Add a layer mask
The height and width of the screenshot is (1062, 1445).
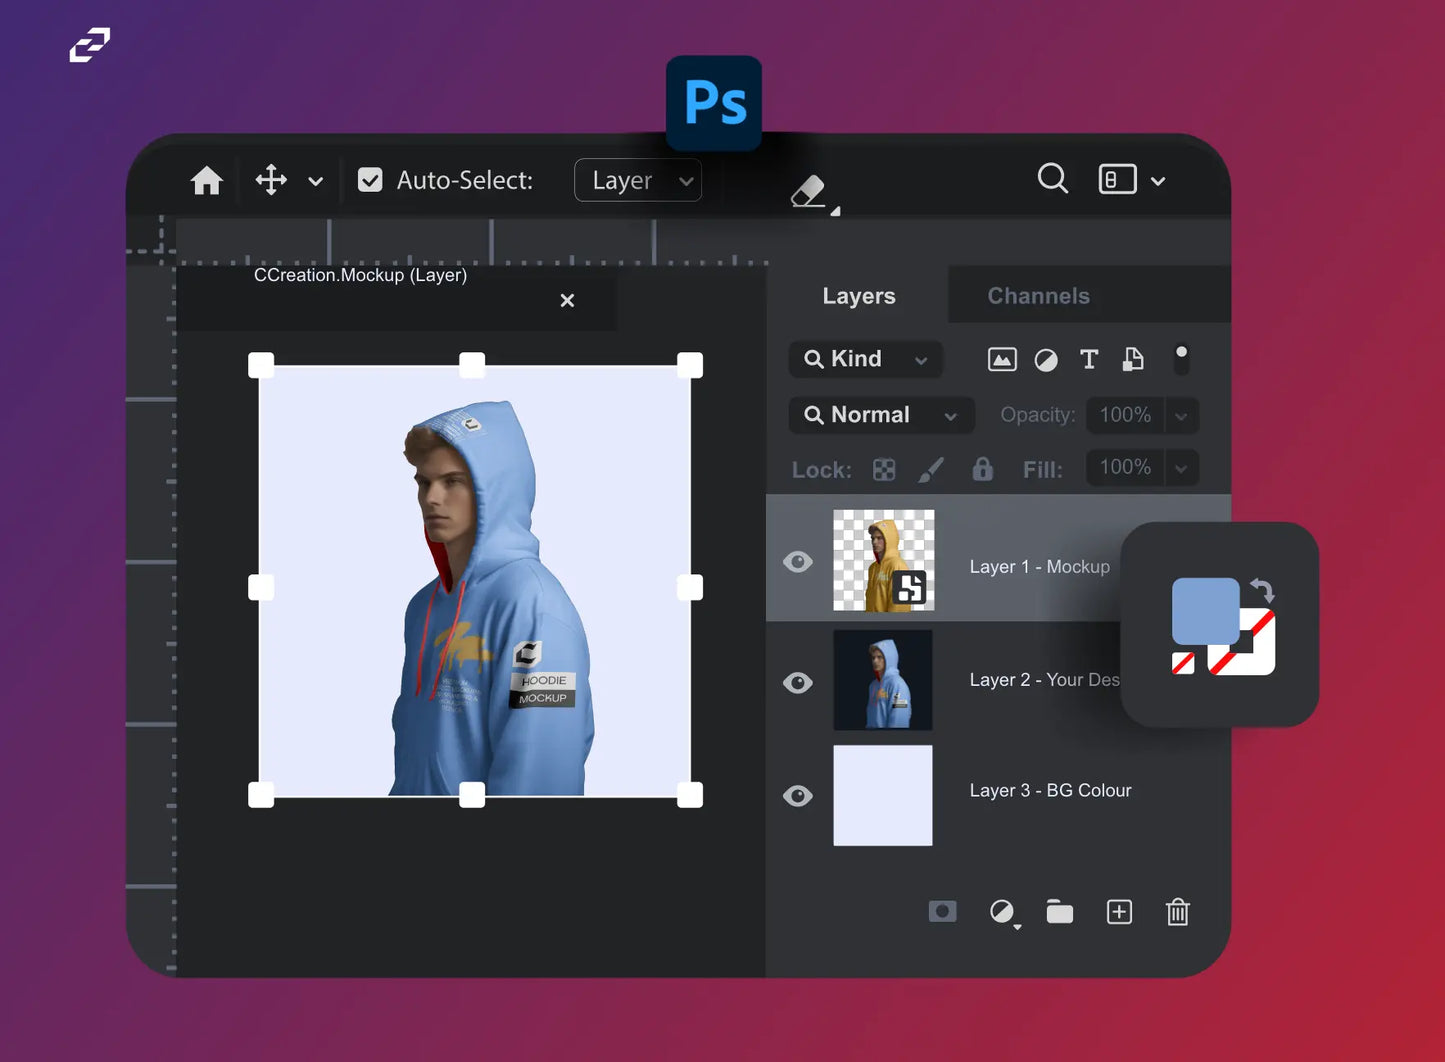(942, 912)
